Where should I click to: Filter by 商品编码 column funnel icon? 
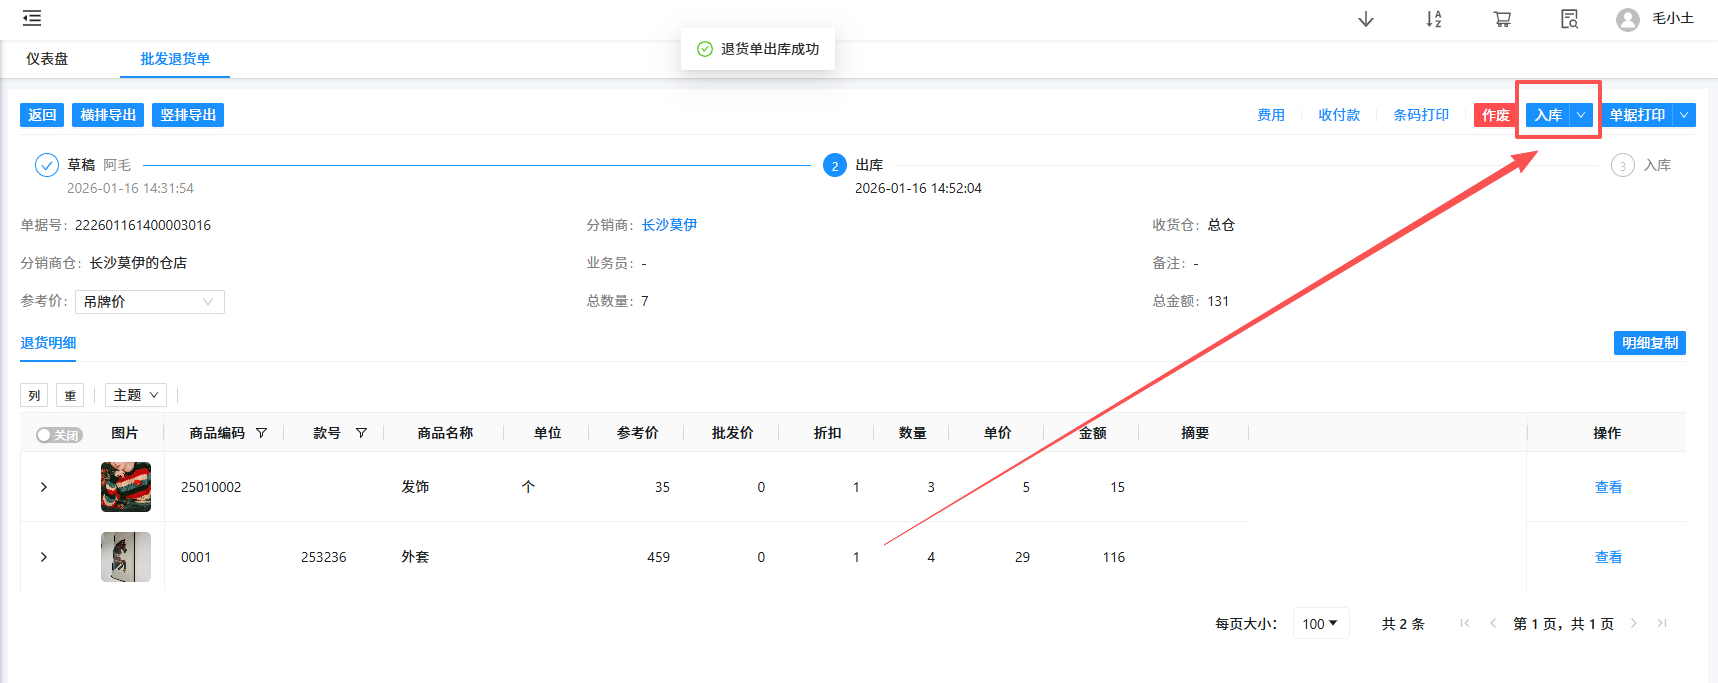point(262,433)
